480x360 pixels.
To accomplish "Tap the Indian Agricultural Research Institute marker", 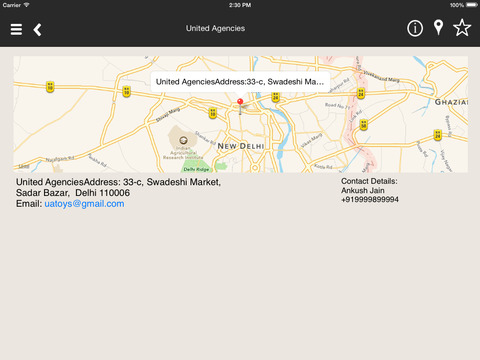I will [x=183, y=140].
